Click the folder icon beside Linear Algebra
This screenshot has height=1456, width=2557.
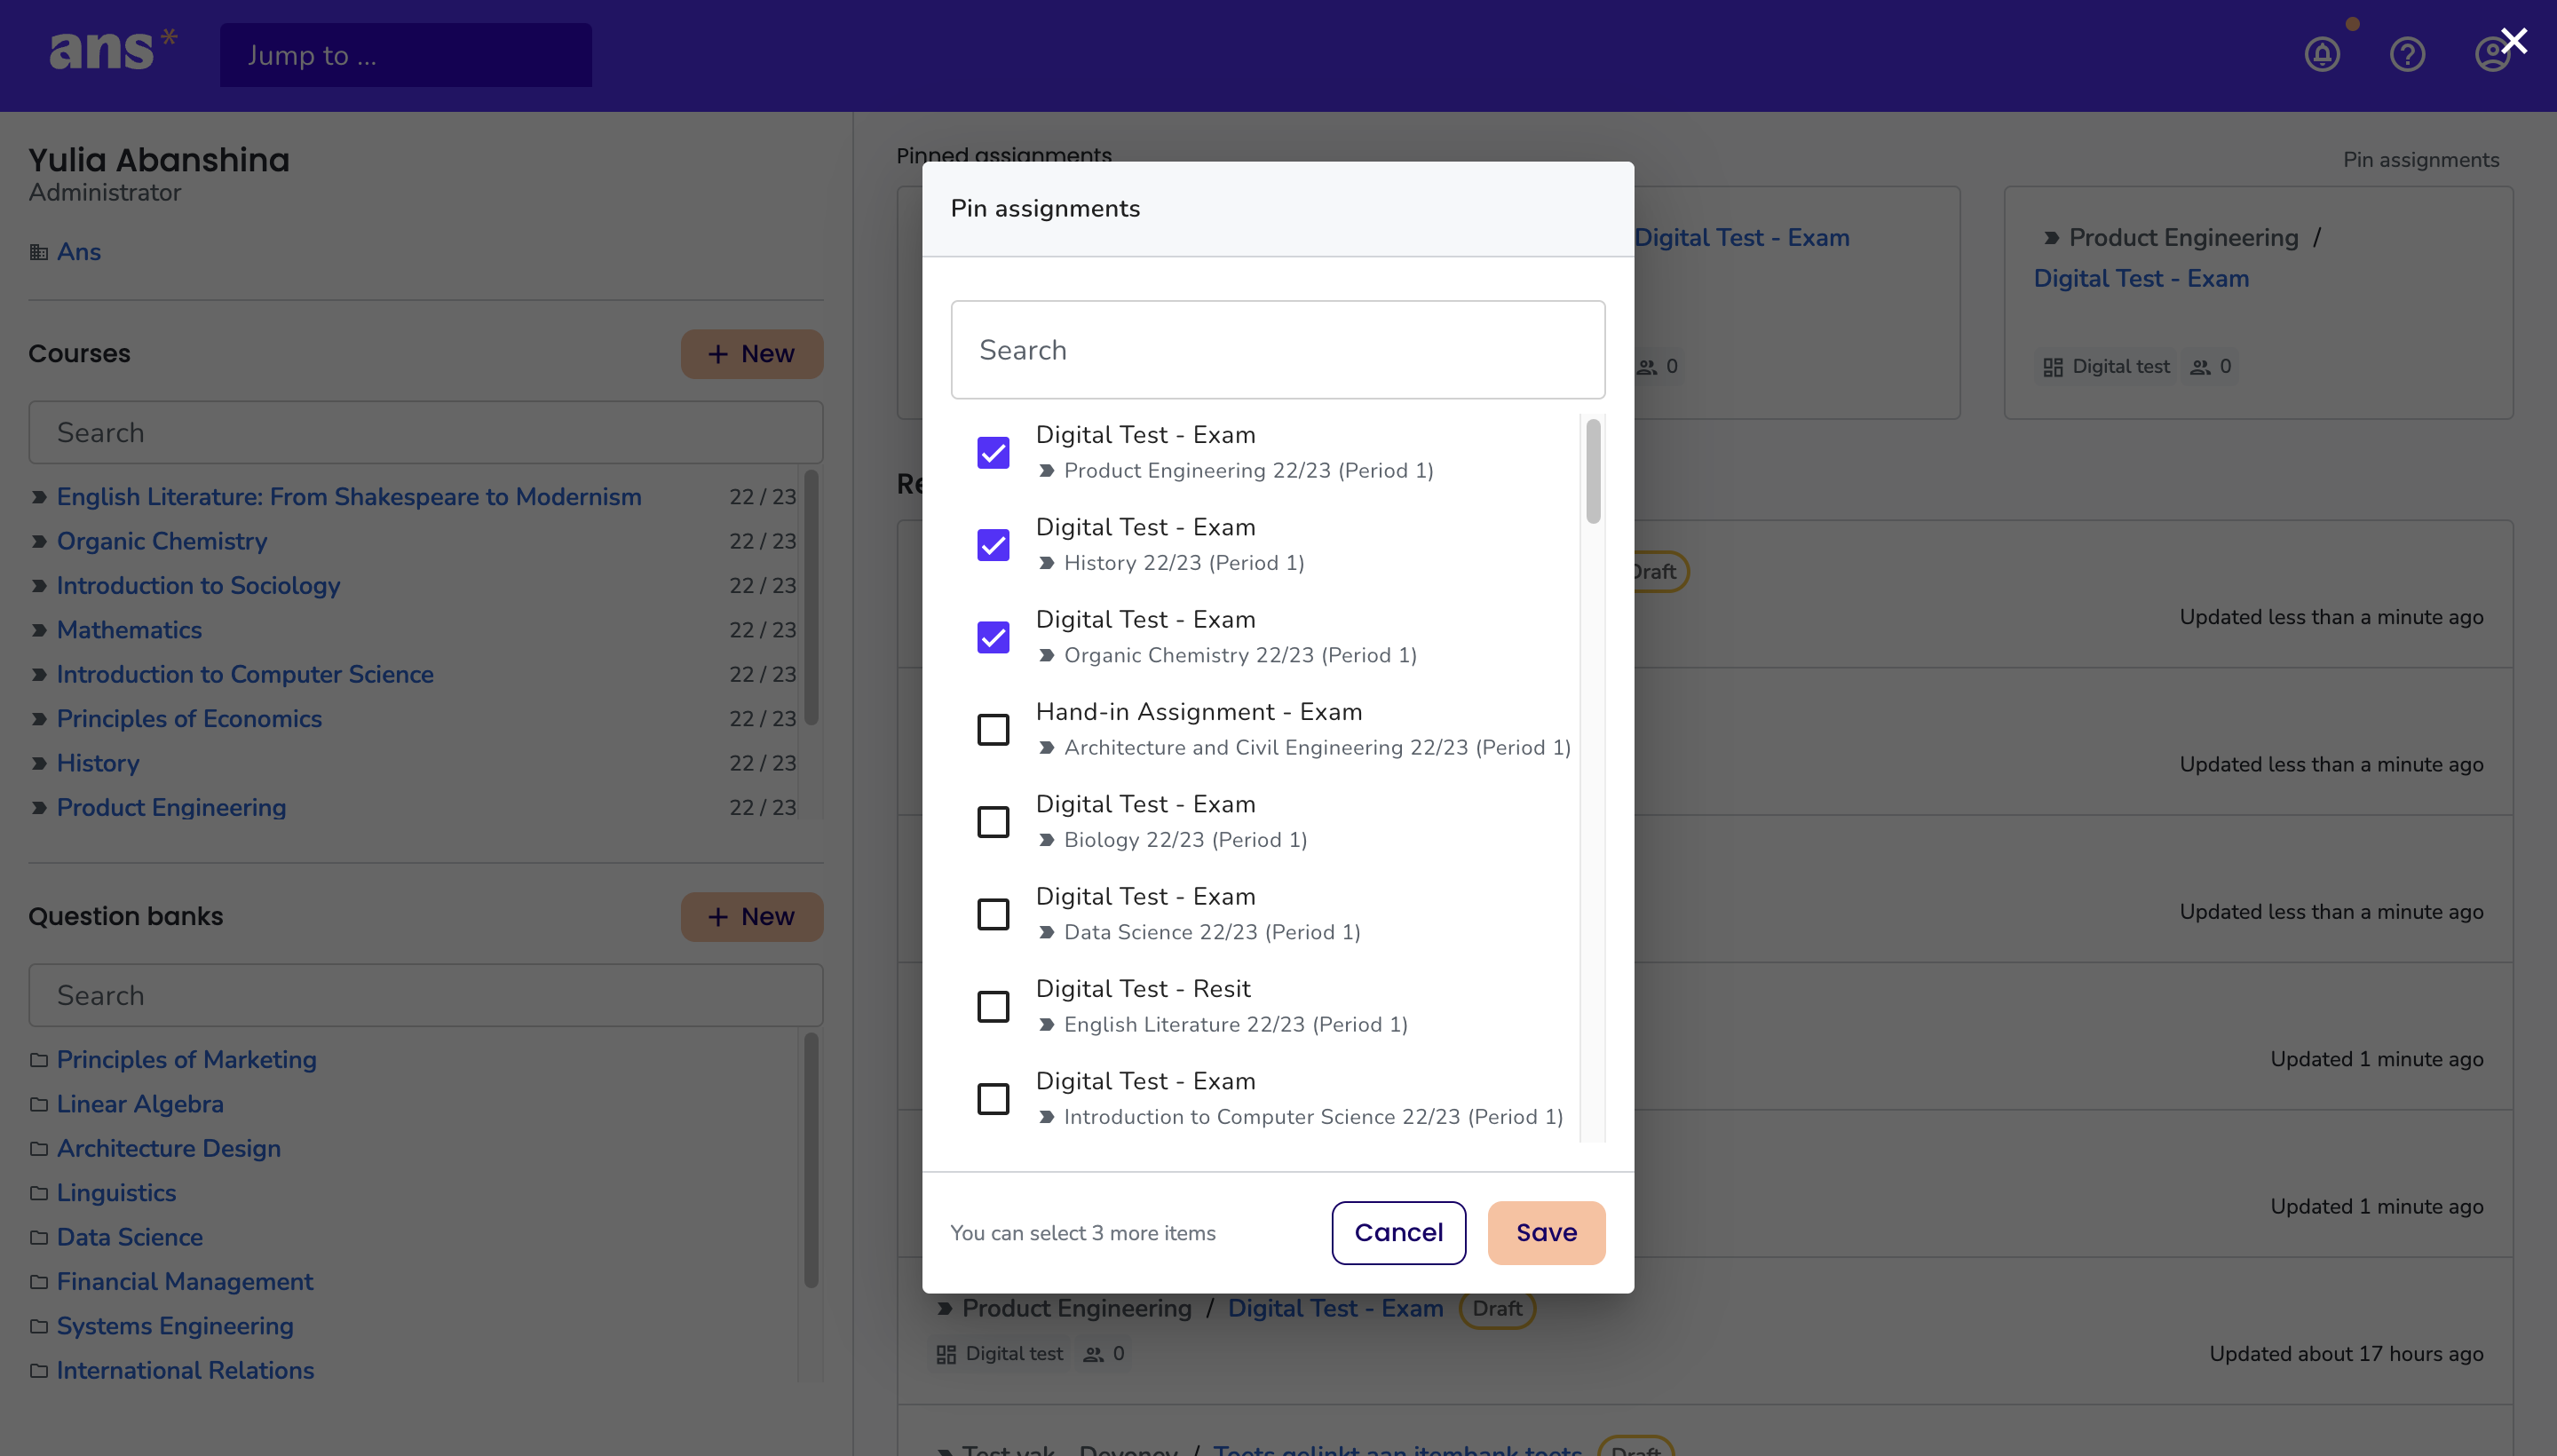39,1104
